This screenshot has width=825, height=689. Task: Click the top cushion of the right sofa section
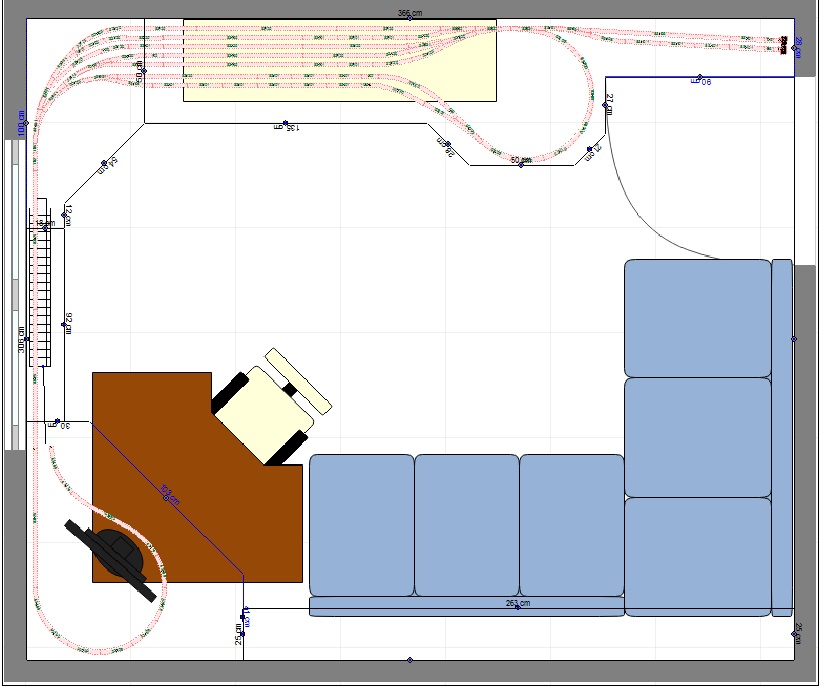click(x=697, y=317)
